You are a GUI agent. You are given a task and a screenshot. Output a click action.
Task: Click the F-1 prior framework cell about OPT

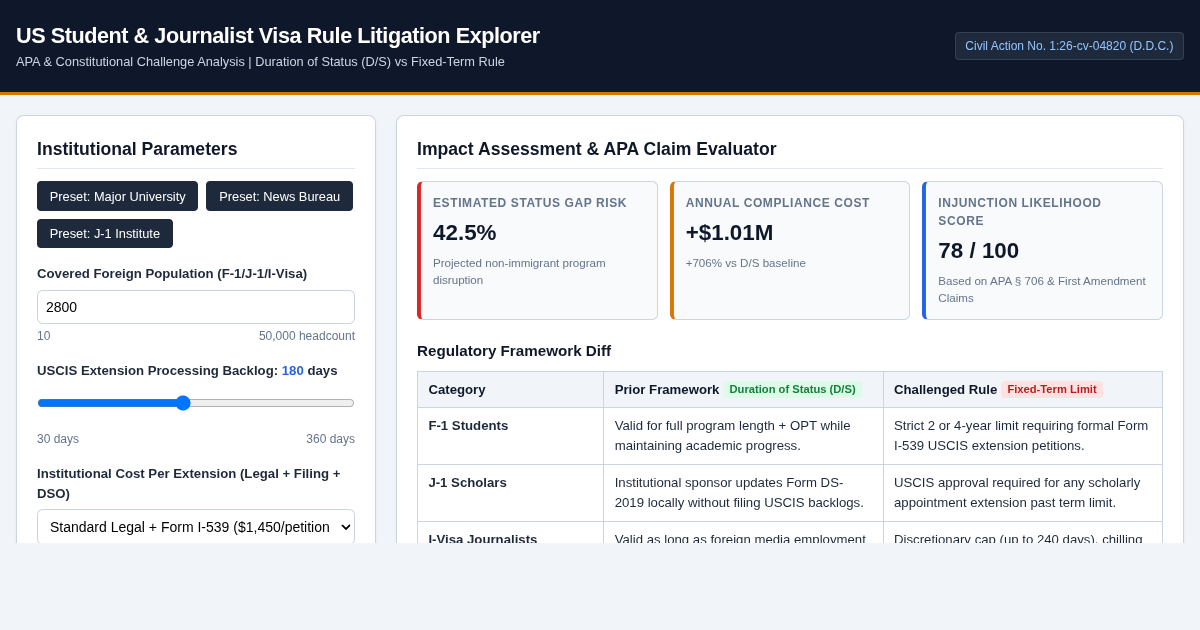pyautogui.click(x=743, y=436)
